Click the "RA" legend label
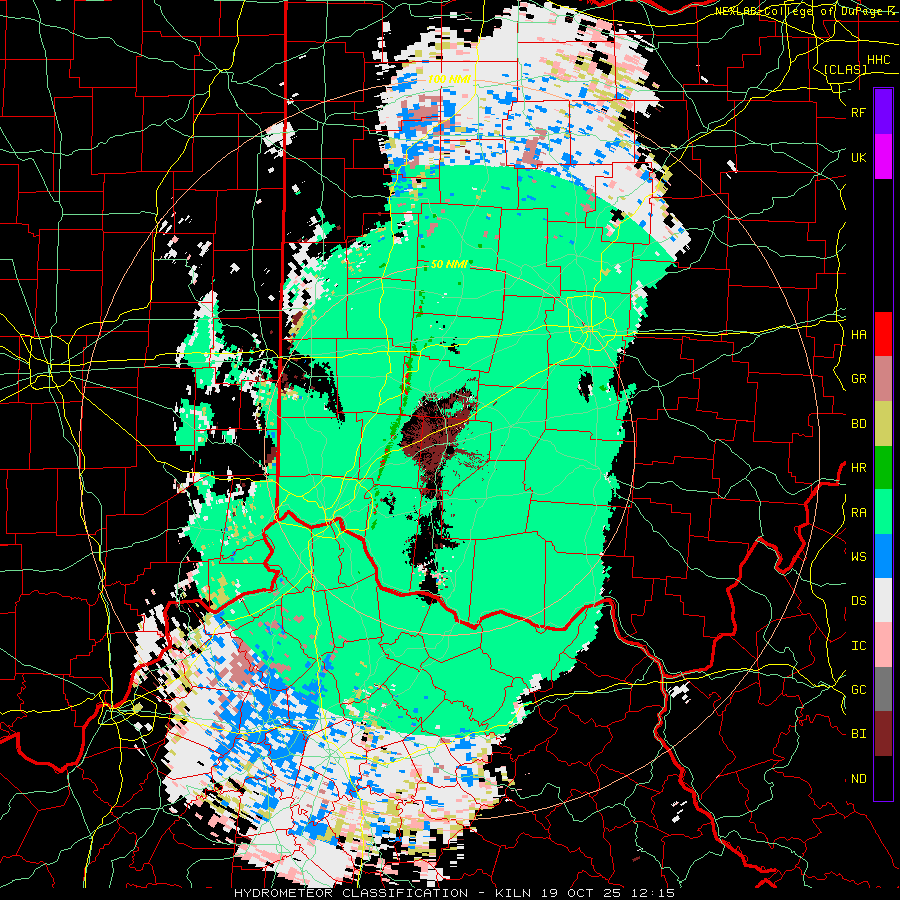Viewport: 900px width, 900px height. (858, 513)
